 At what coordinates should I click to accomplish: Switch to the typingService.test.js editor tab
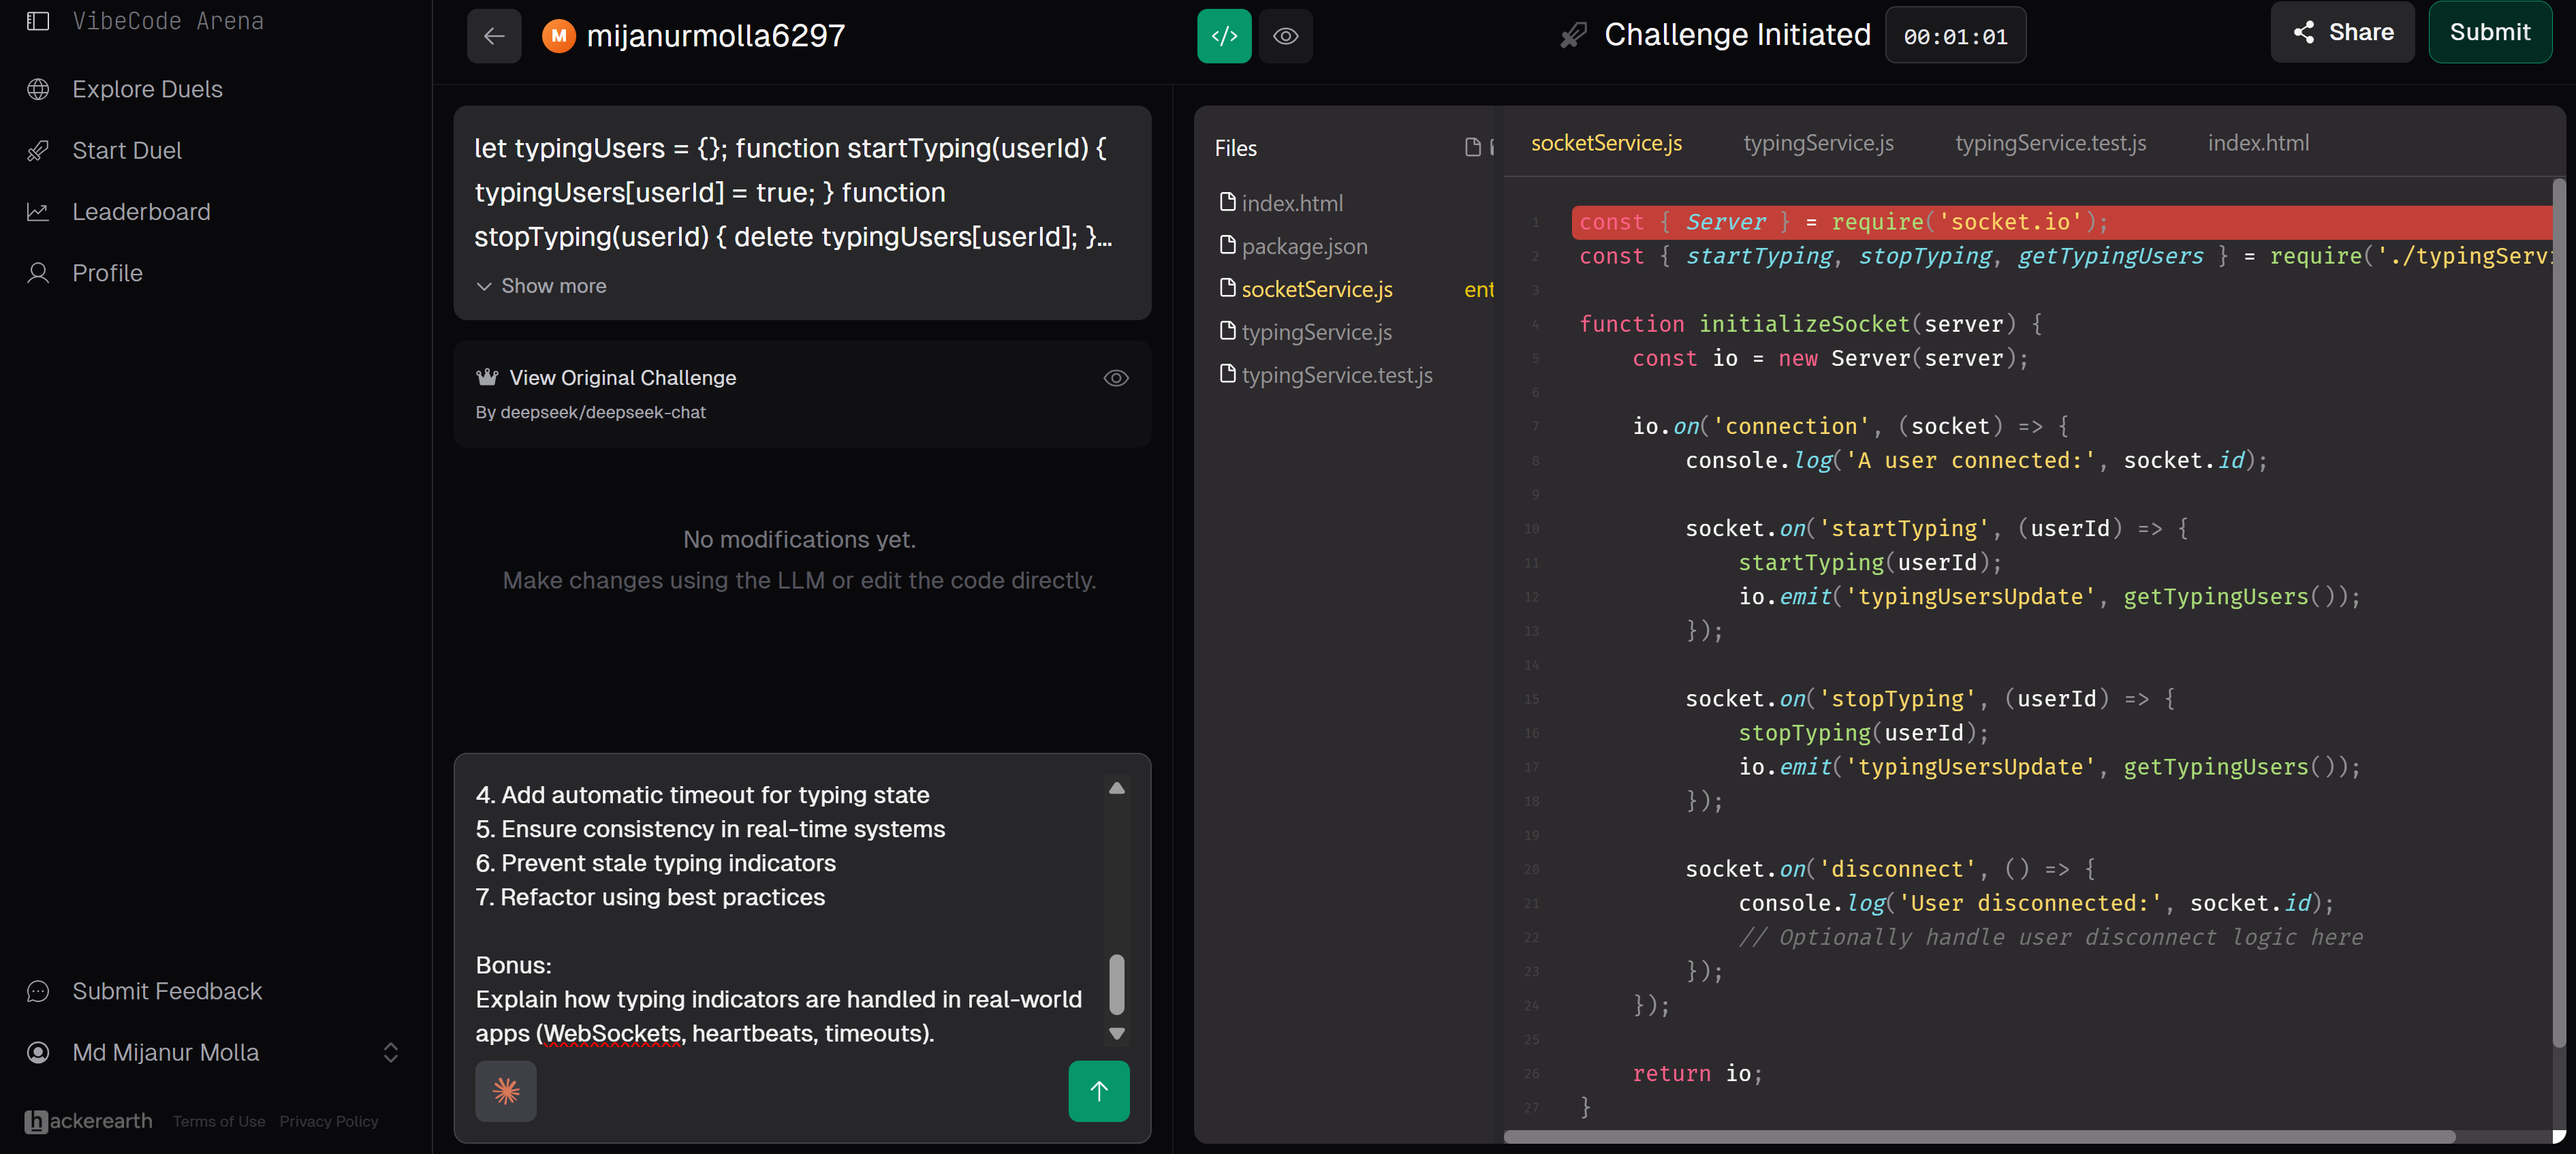click(x=2050, y=143)
